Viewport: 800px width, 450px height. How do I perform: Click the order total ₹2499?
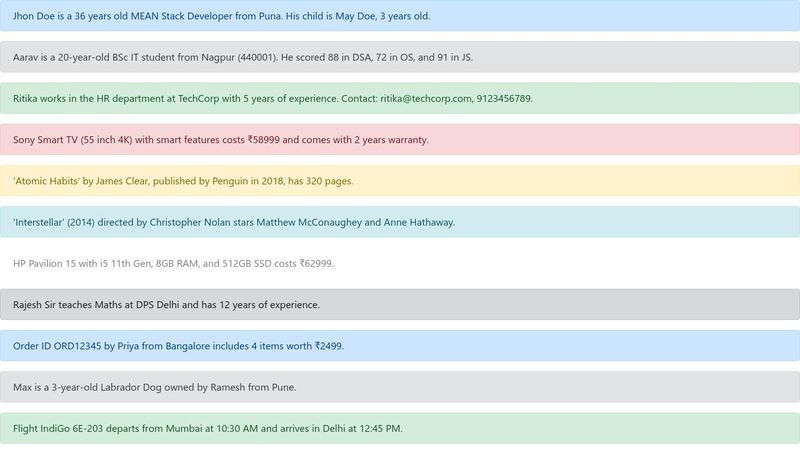point(327,346)
